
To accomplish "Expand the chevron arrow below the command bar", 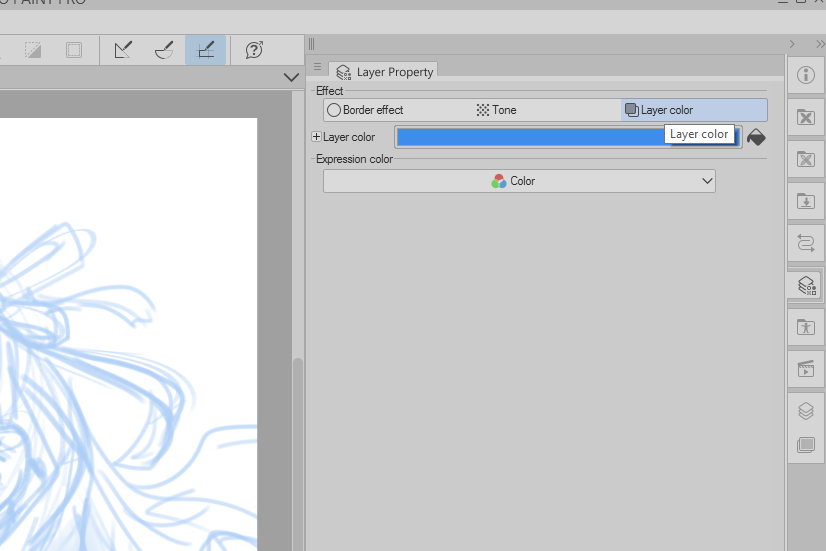I will point(291,77).
